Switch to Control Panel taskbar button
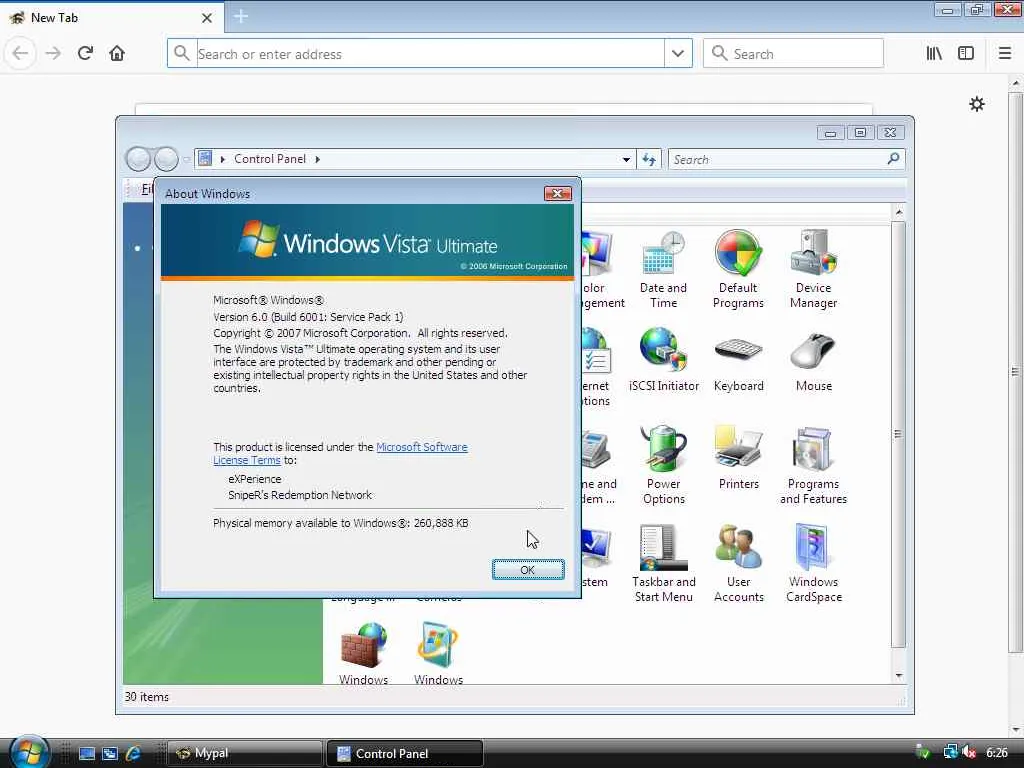 coord(404,753)
